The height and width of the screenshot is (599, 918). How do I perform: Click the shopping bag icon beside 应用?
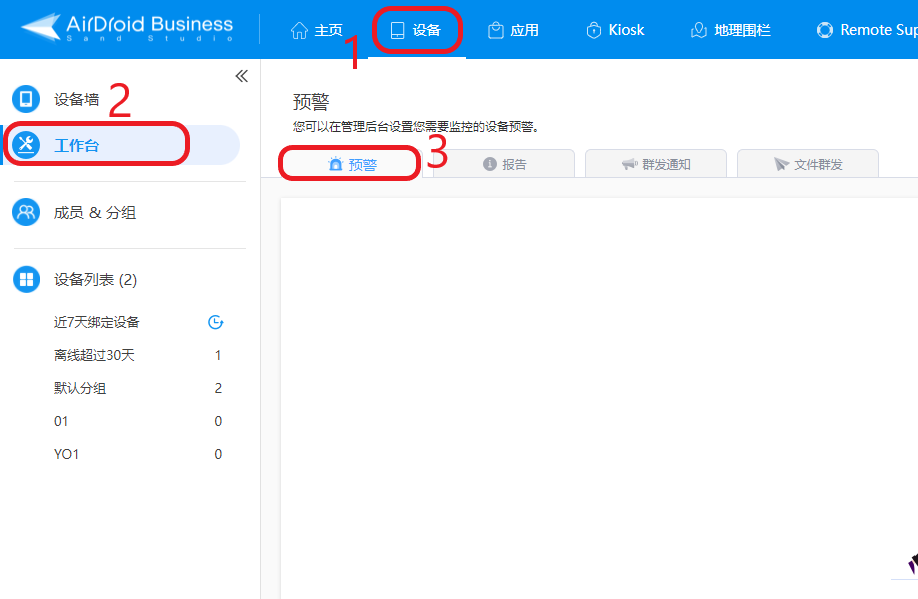(x=496, y=30)
